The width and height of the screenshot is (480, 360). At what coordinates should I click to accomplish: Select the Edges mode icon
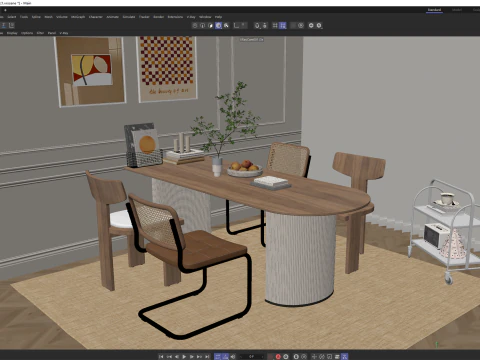tap(202, 25)
